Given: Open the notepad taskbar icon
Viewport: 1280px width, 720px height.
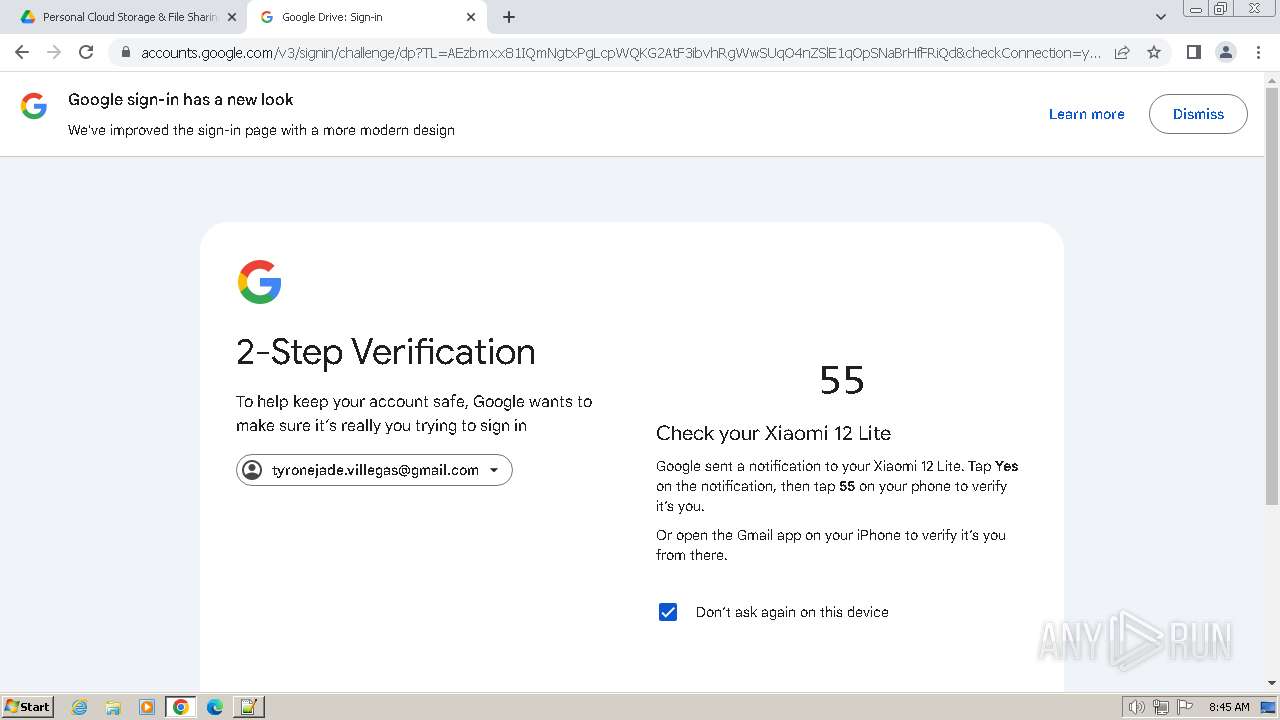Looking at the screenshot, I should click(248, 707).
